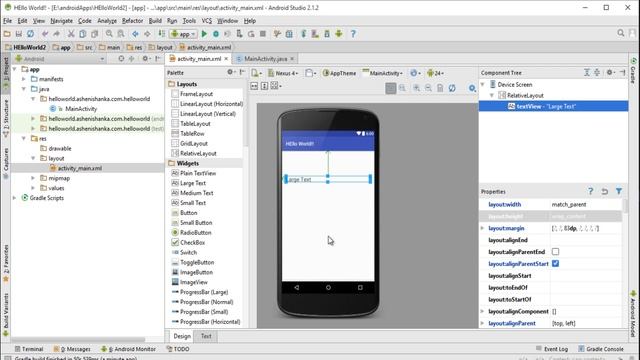The height and width of the screenshot is (360, 640).
Task: Click the Cut scissors icon
Action: click(x=71, y=34)
